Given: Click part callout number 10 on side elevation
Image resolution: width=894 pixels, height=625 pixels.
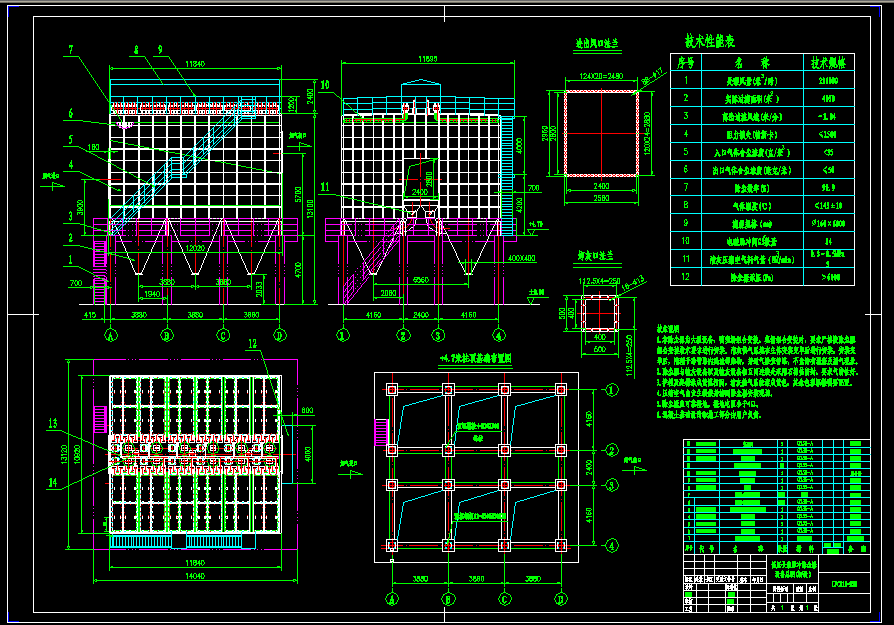Looking at the screenshot, I should (x=325, y=84).
